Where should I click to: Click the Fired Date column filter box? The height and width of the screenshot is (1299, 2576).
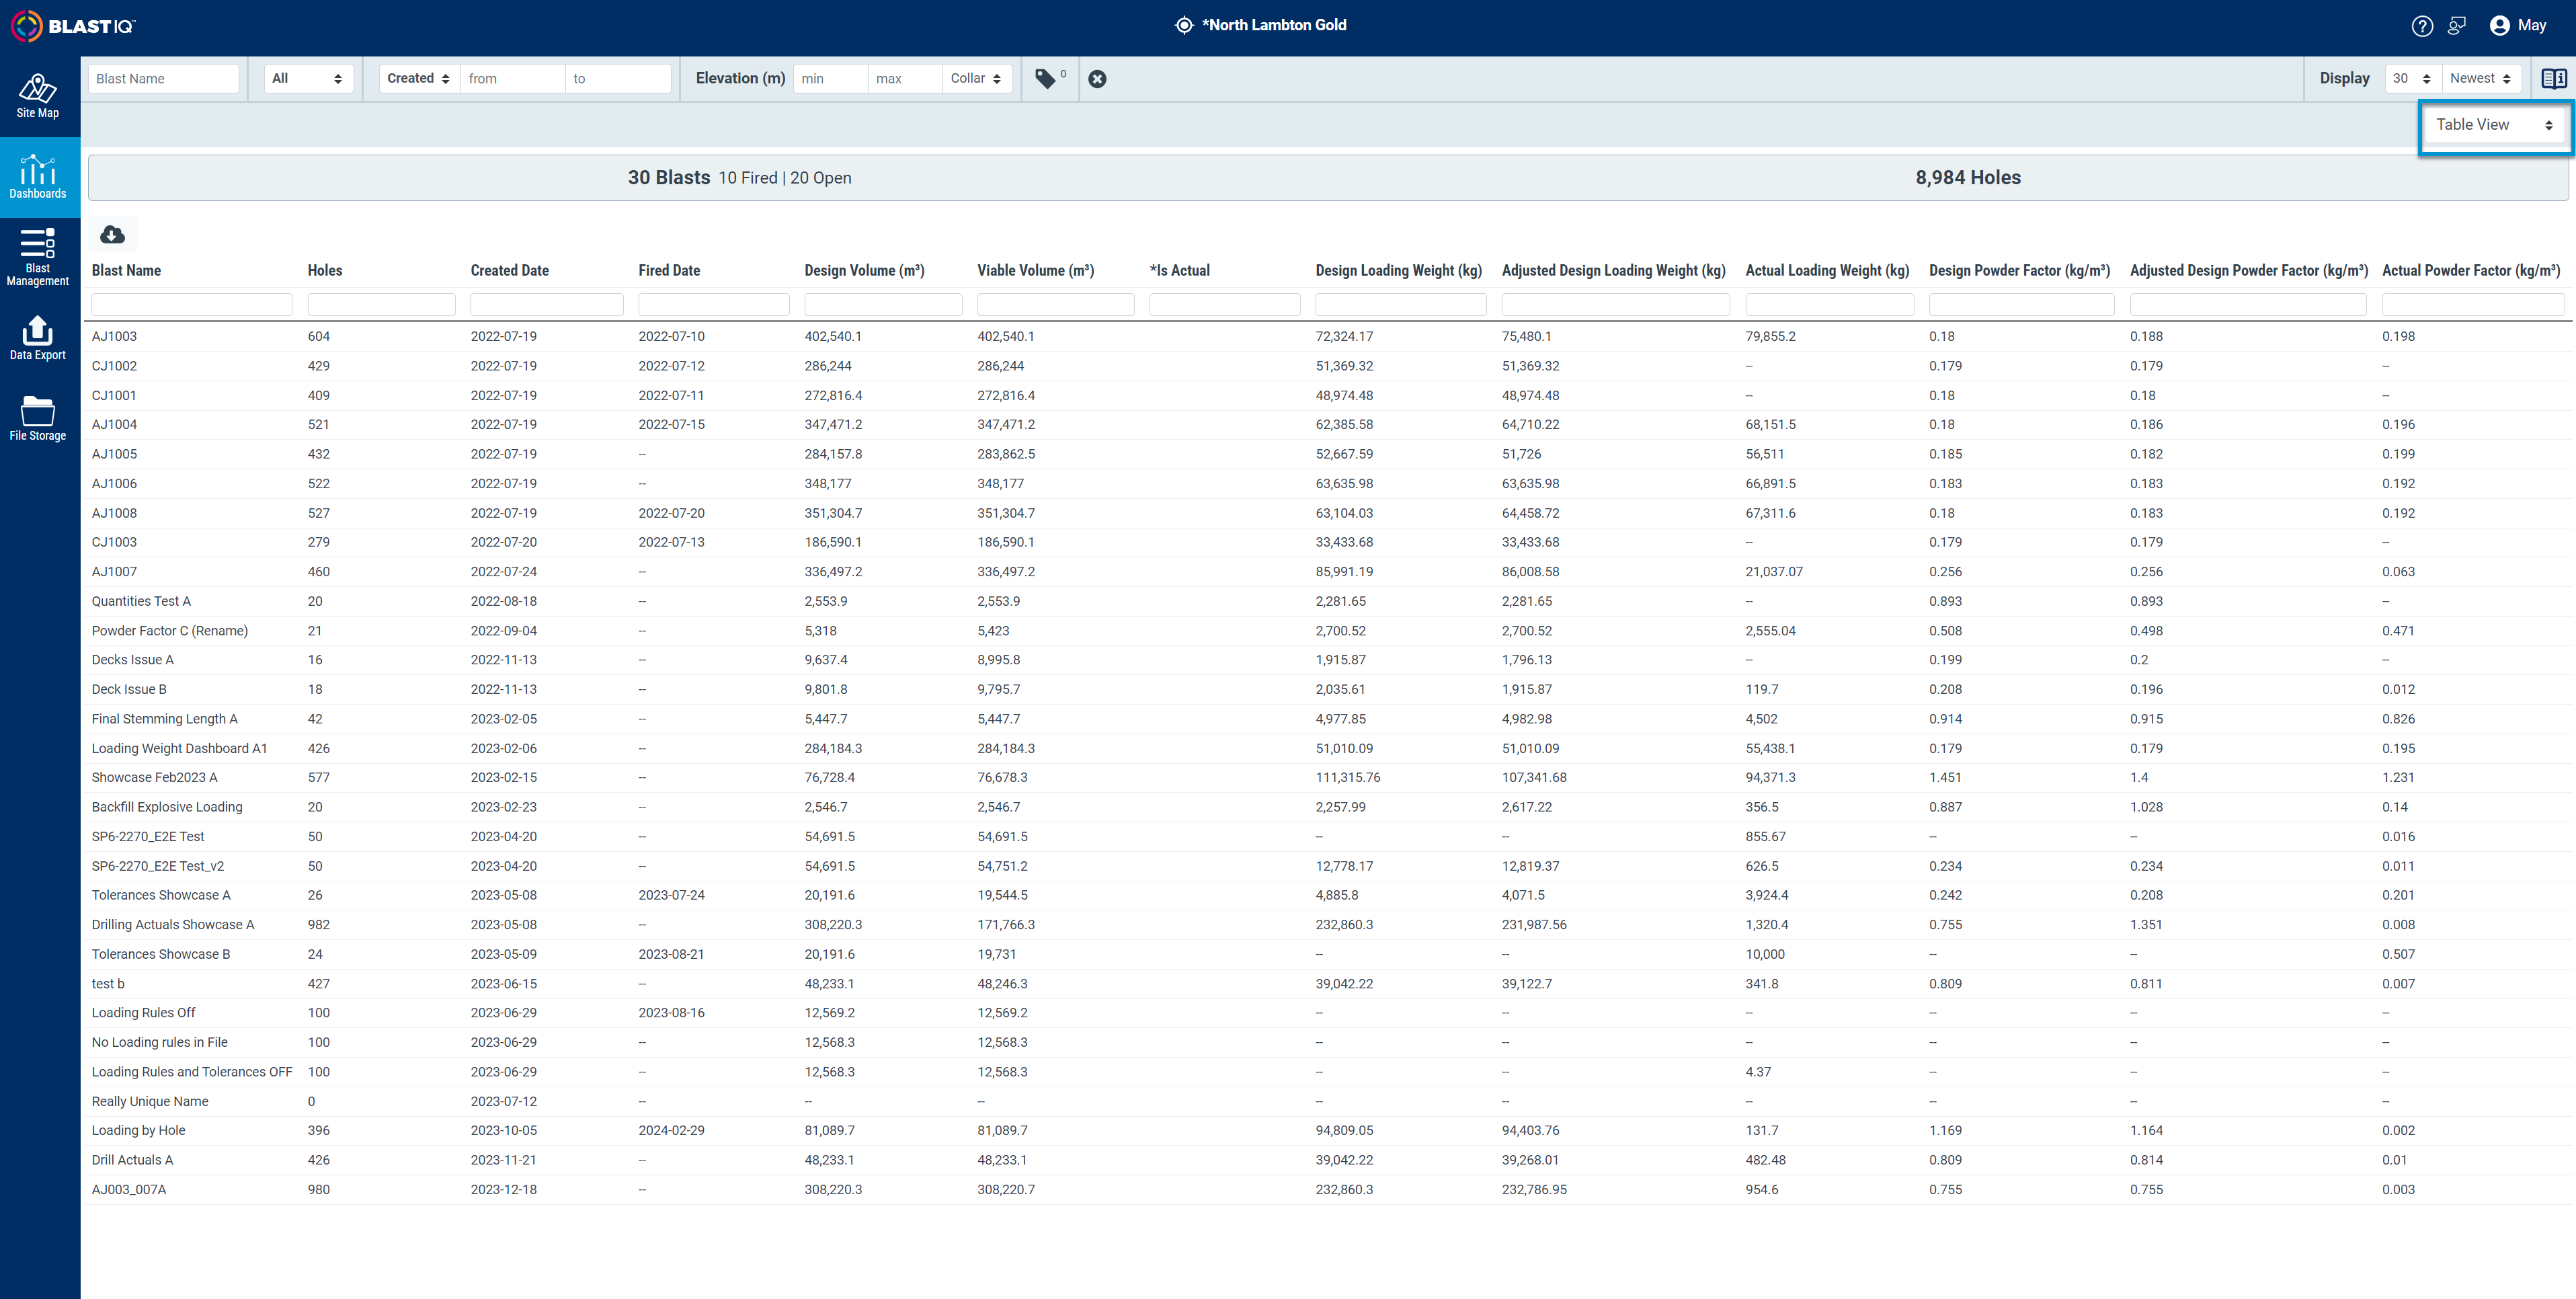tap(714, 304)
